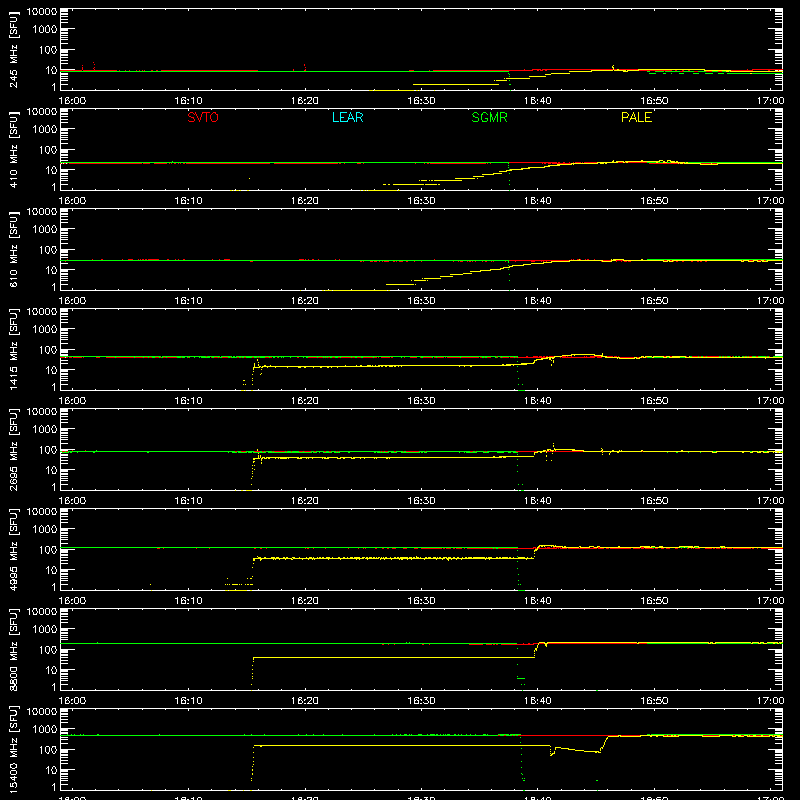
Task: Click 16:20 tick below the 8800 MHz panel
Action: tap(305, 701)
